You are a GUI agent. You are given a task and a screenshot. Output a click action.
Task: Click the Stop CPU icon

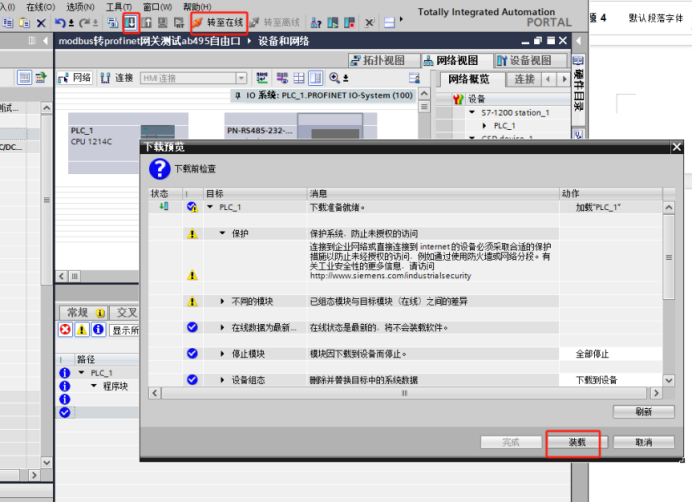(x=349, y=23)
